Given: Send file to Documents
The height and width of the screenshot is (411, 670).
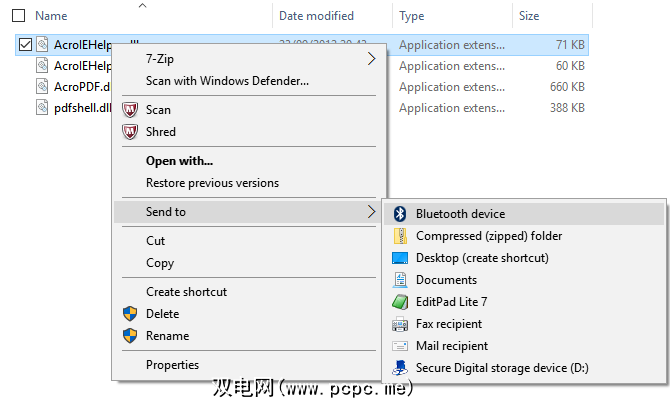Looking at the screenshot, I should click(x=446, y=280).
